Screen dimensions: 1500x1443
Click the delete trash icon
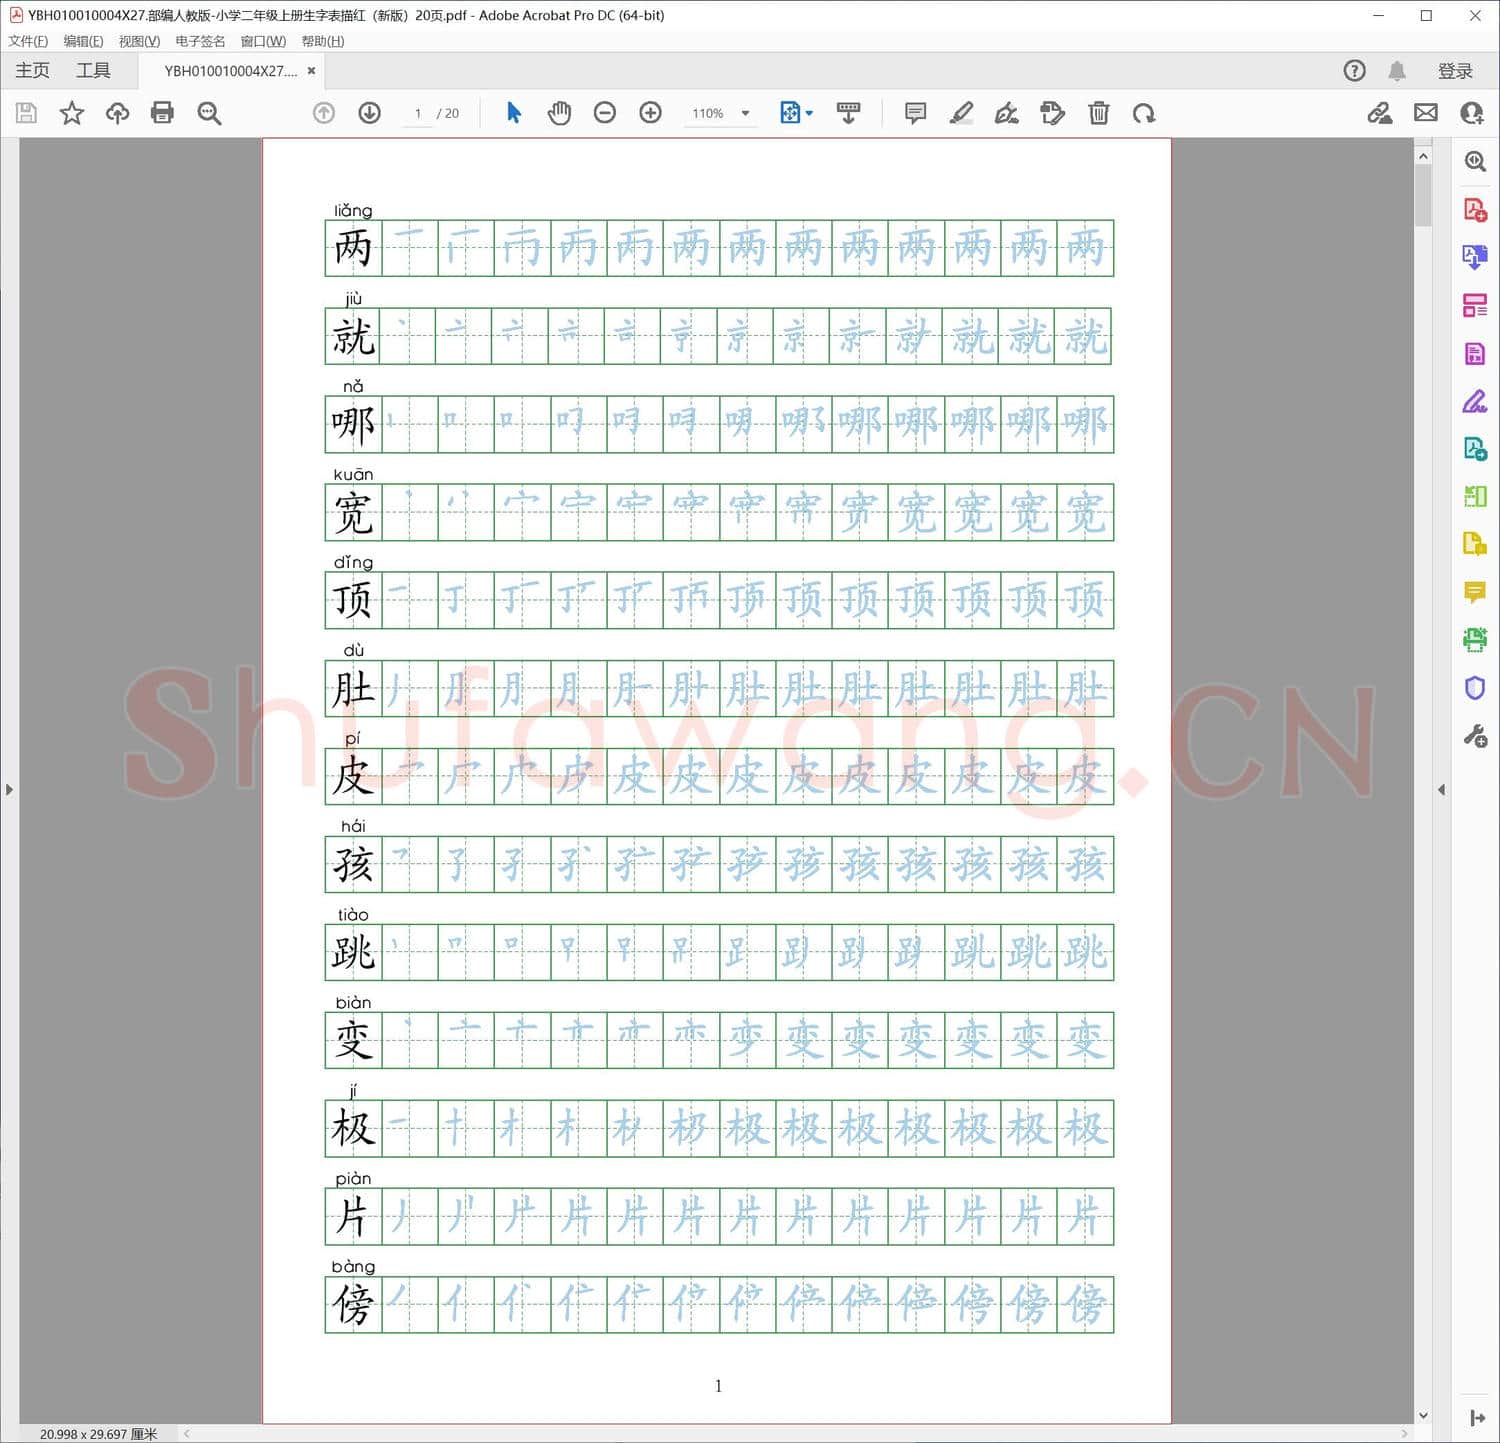(1099, 113)
